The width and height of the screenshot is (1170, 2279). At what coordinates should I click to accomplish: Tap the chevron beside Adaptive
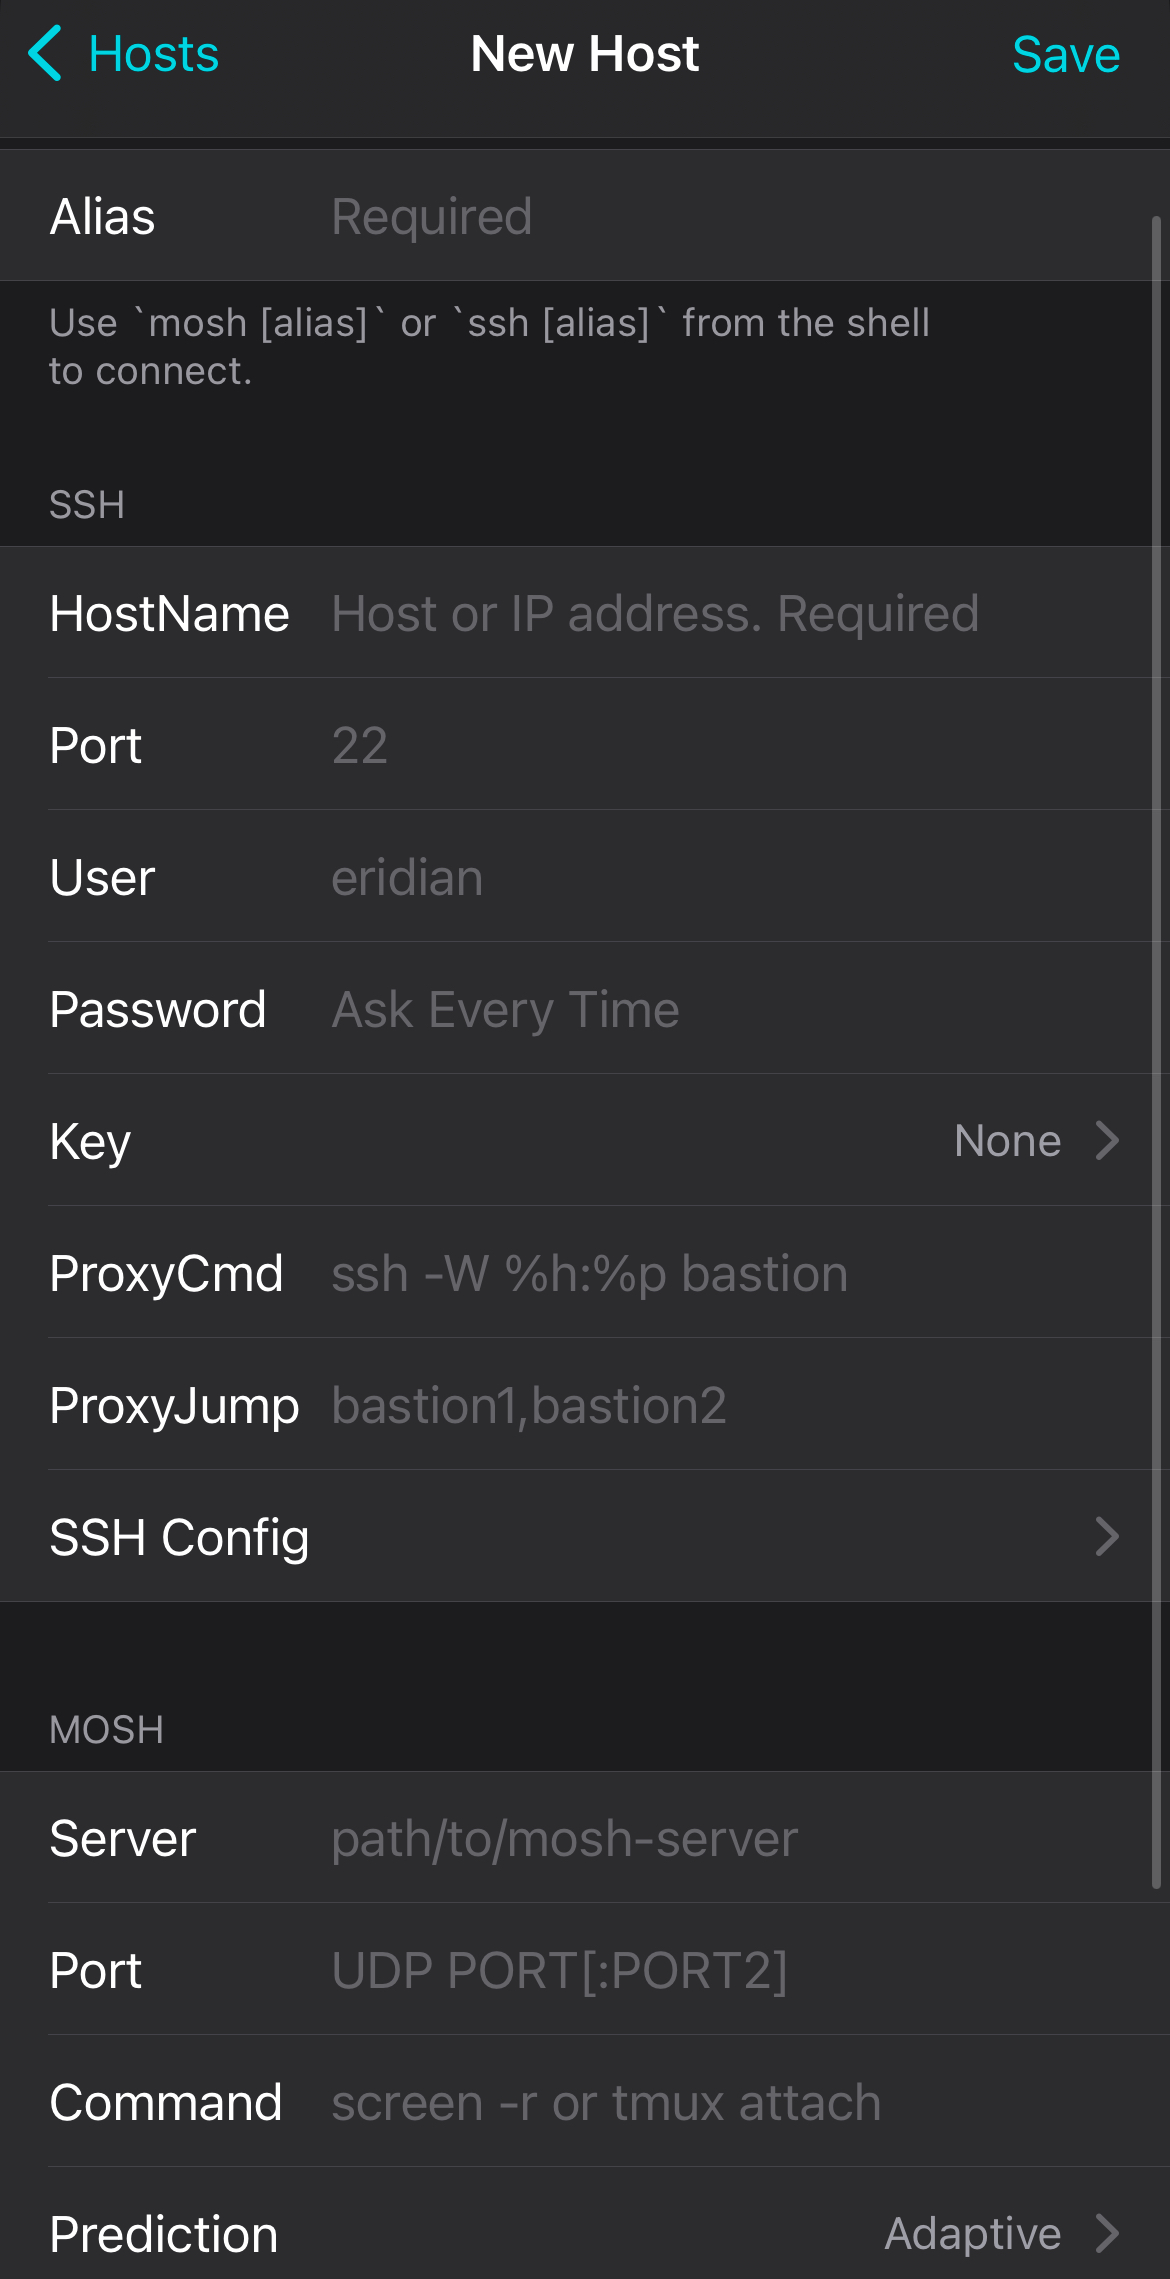(1107, 2234)
